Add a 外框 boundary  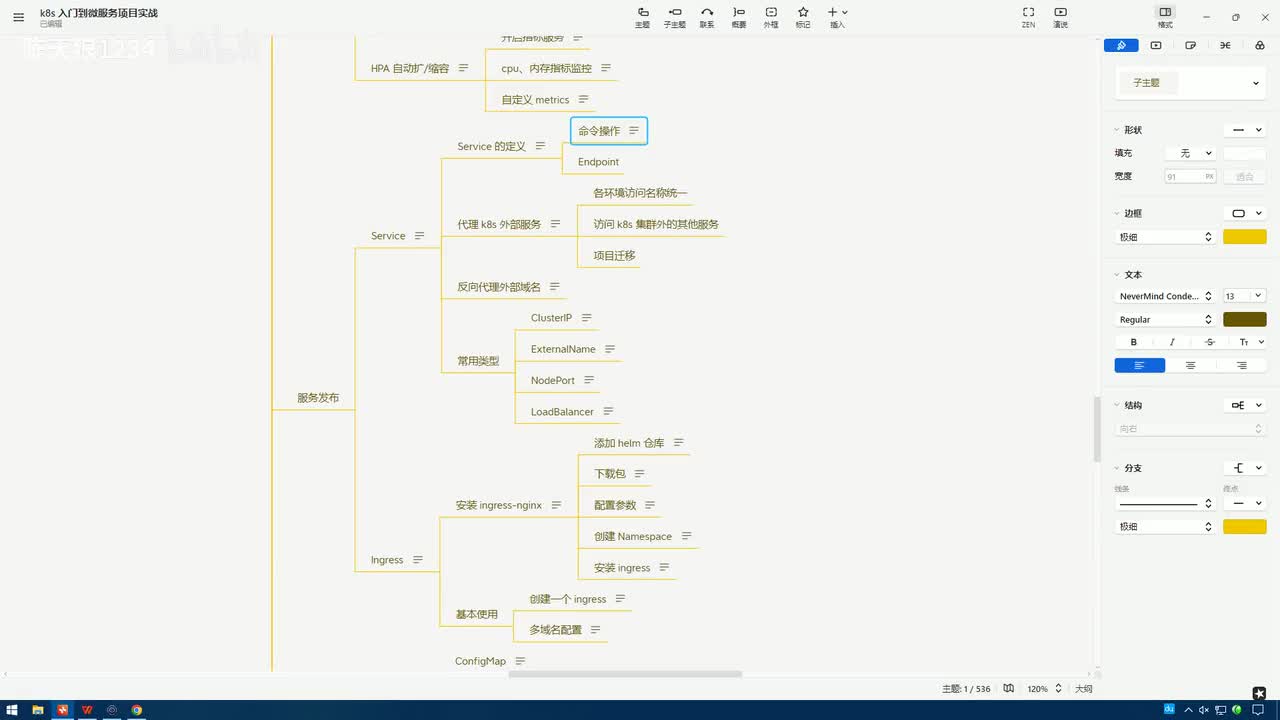771,17
